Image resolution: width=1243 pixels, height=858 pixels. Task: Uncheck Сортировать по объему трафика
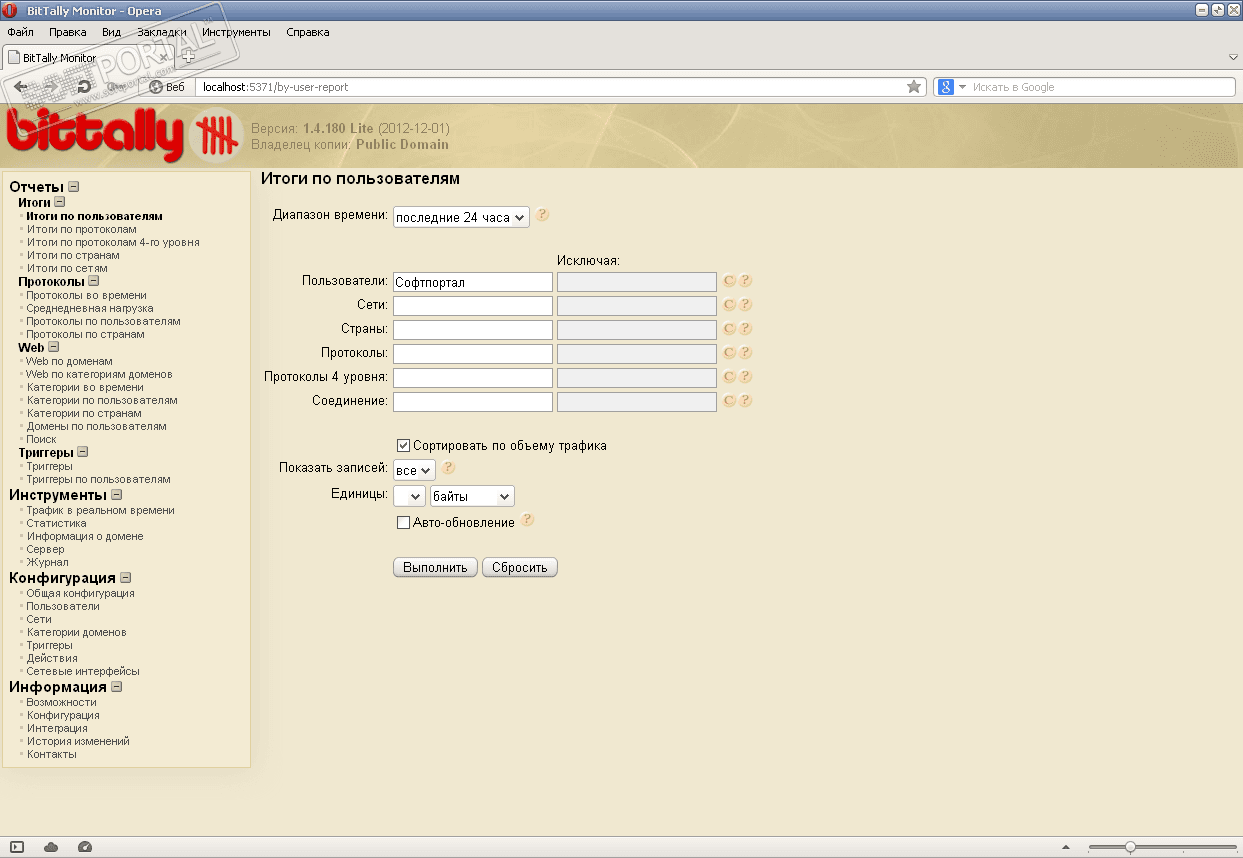click(404, 445)
